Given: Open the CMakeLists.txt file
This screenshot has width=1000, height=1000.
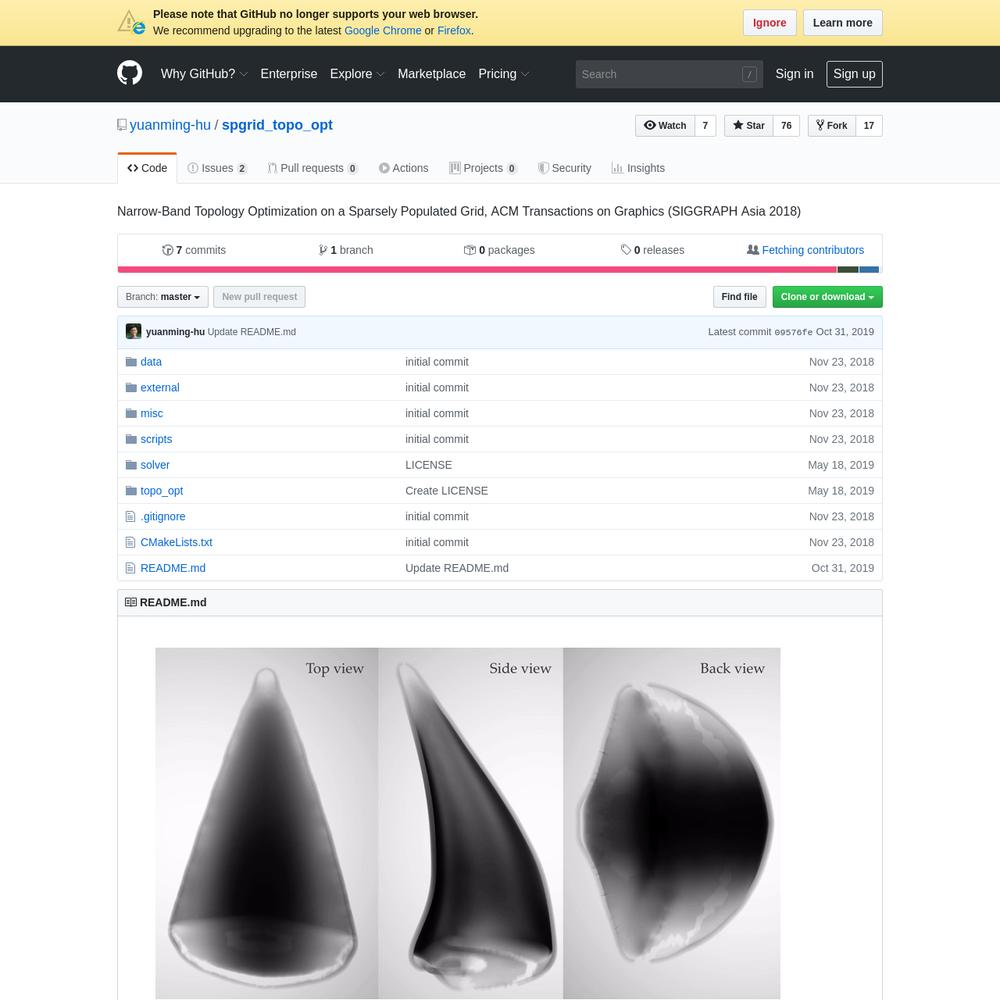Looking at the screenshot, I should click(176, 542).
